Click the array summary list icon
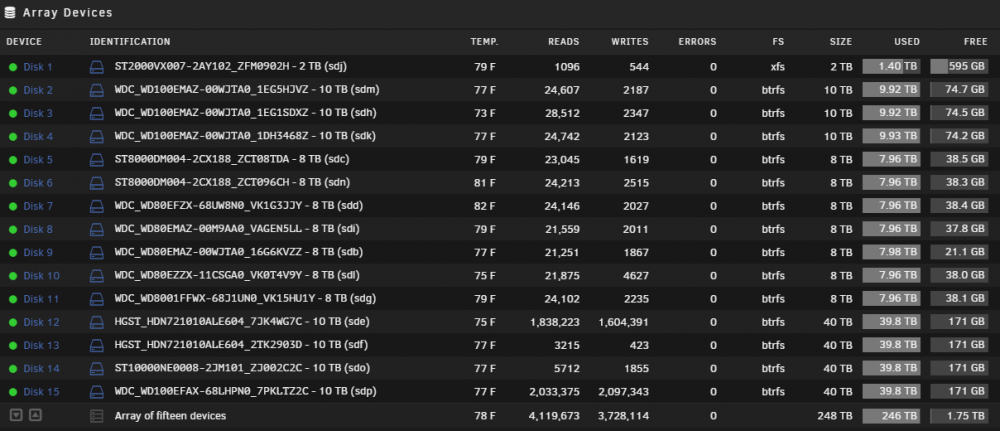 pos(96,416)
